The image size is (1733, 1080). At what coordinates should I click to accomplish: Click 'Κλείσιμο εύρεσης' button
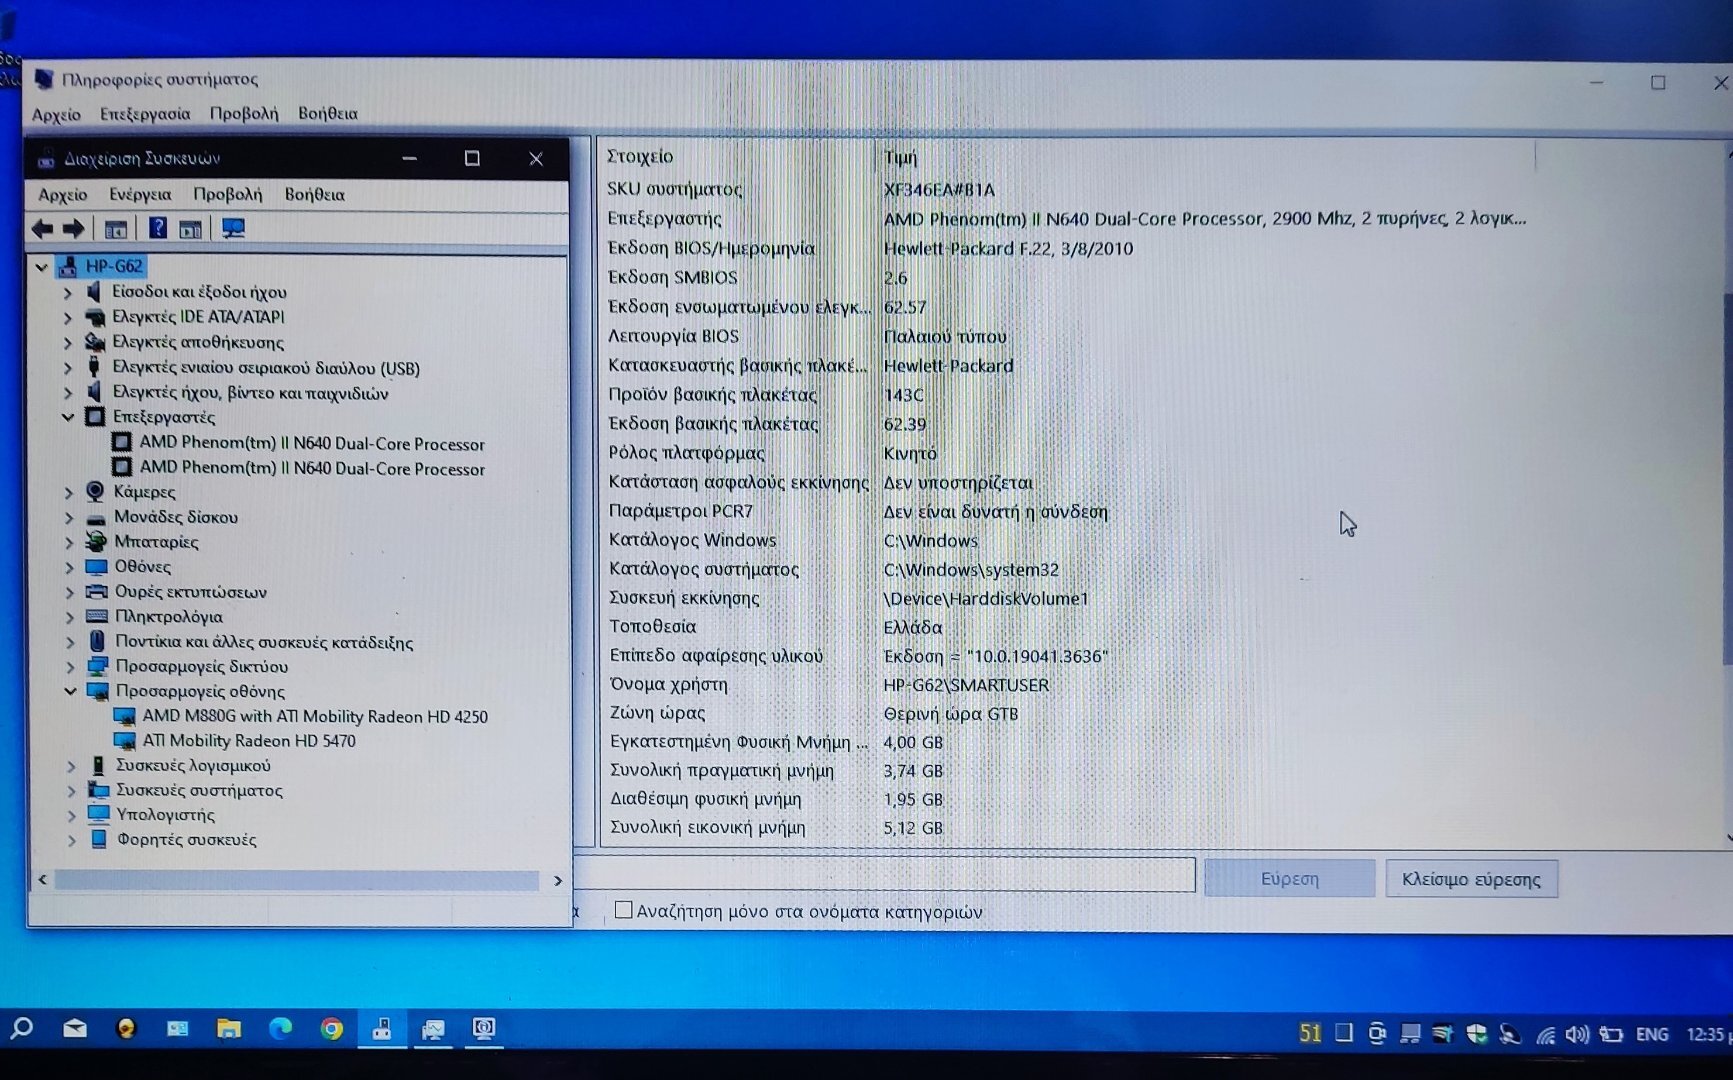1471,879
